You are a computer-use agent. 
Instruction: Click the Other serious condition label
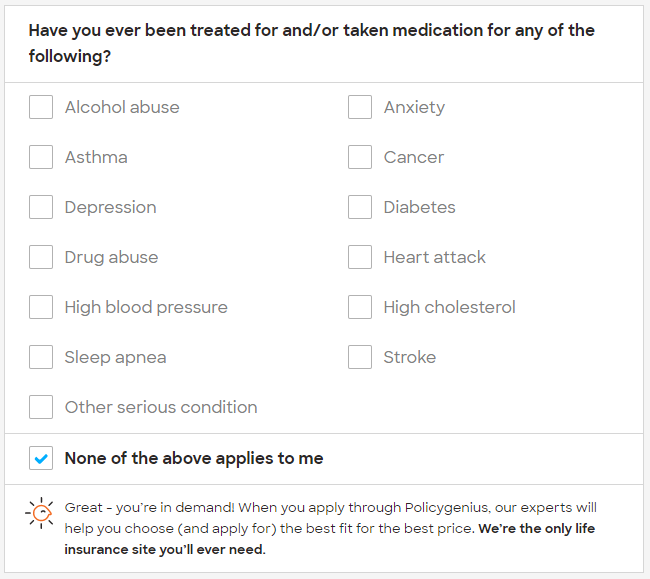click(161, 407)
